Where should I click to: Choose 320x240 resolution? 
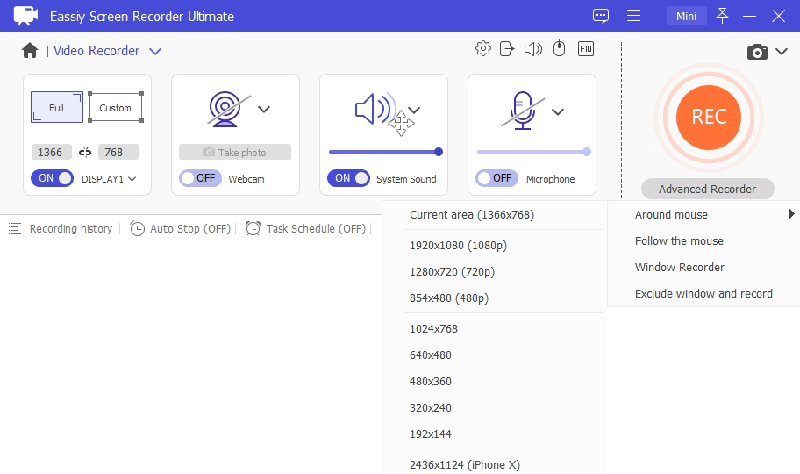click(x=431, y=408)
